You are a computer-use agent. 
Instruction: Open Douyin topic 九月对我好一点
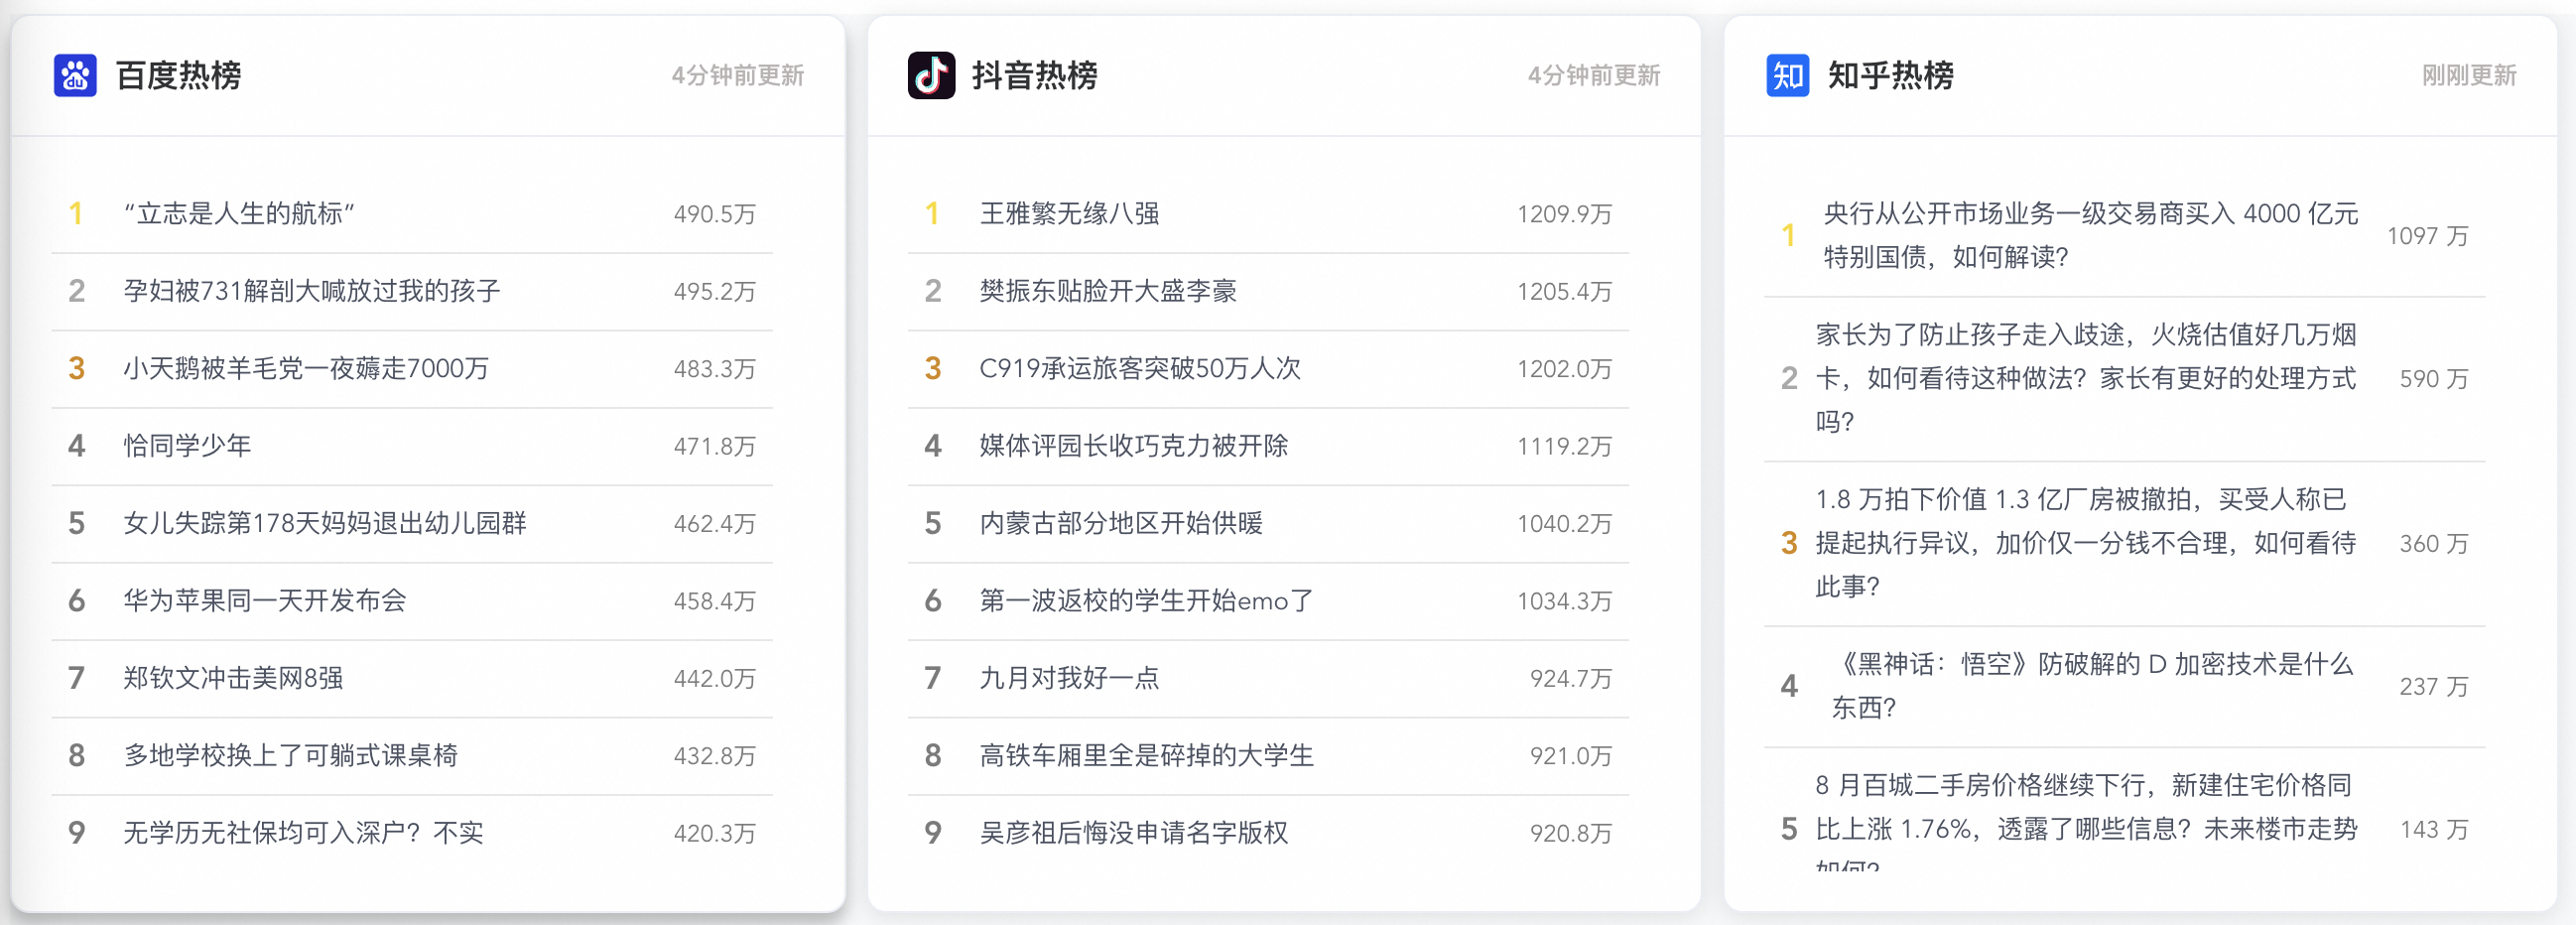[1069, 678]
